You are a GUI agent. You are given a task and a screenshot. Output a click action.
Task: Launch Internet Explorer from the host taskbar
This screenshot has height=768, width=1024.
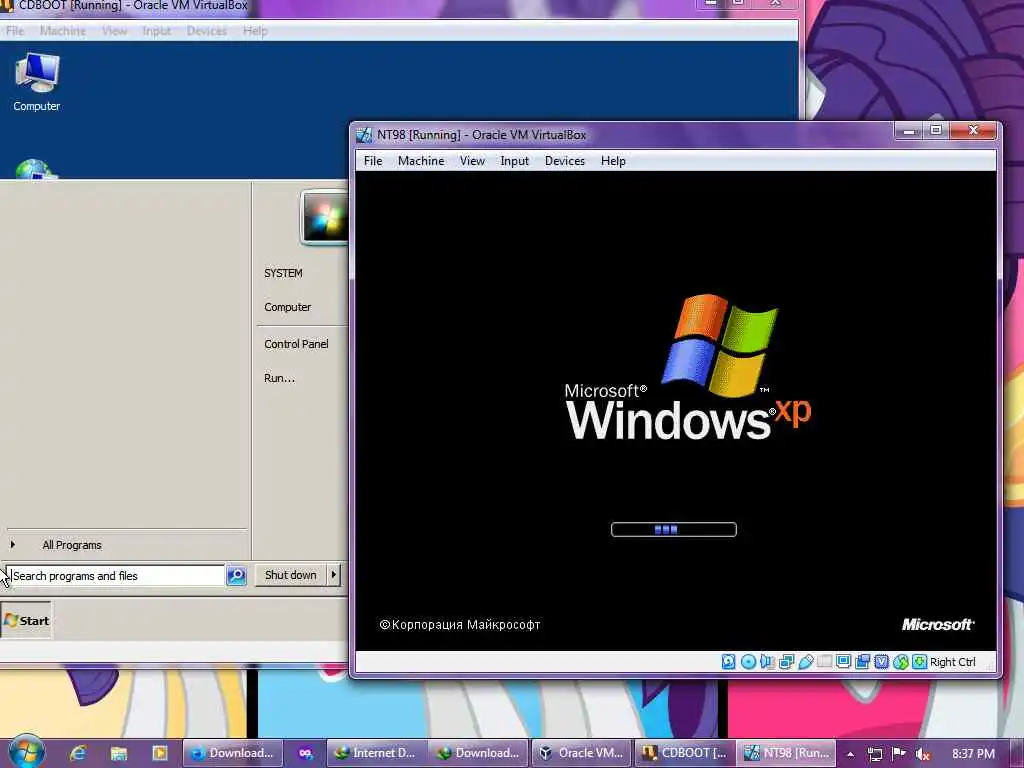(78, 753)
